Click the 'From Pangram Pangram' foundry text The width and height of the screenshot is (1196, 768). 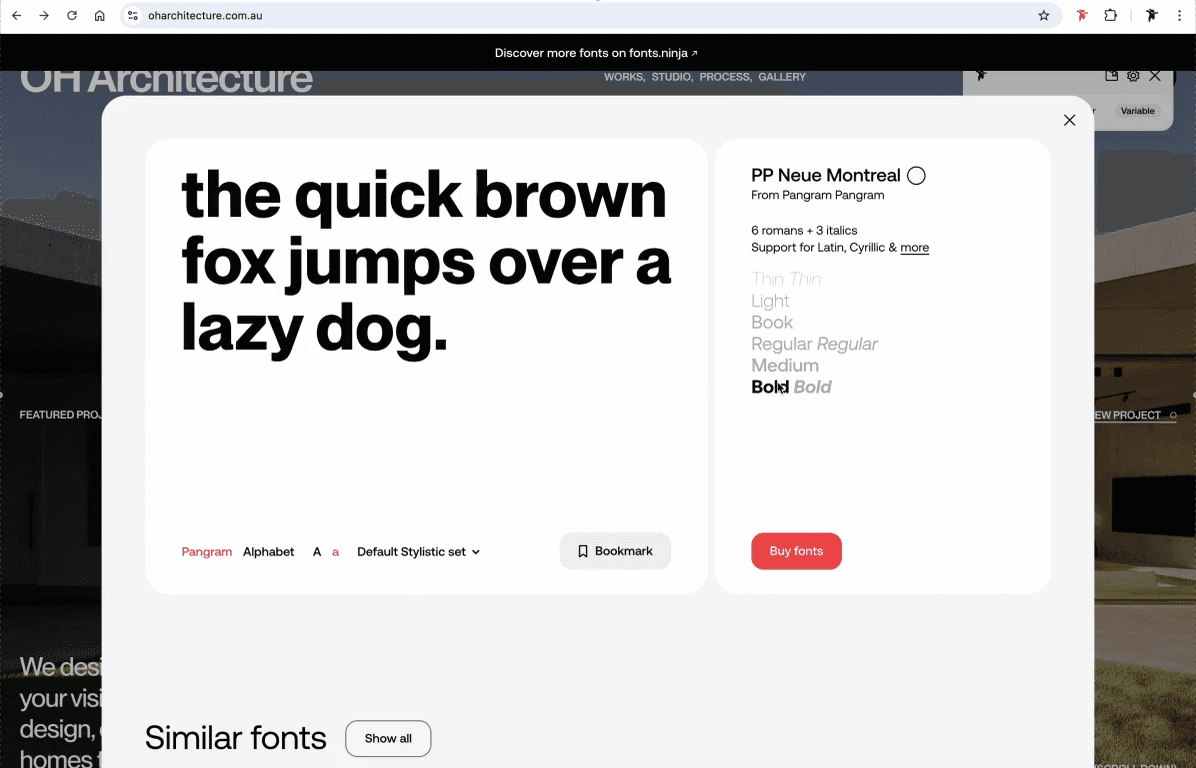[818, 195]
